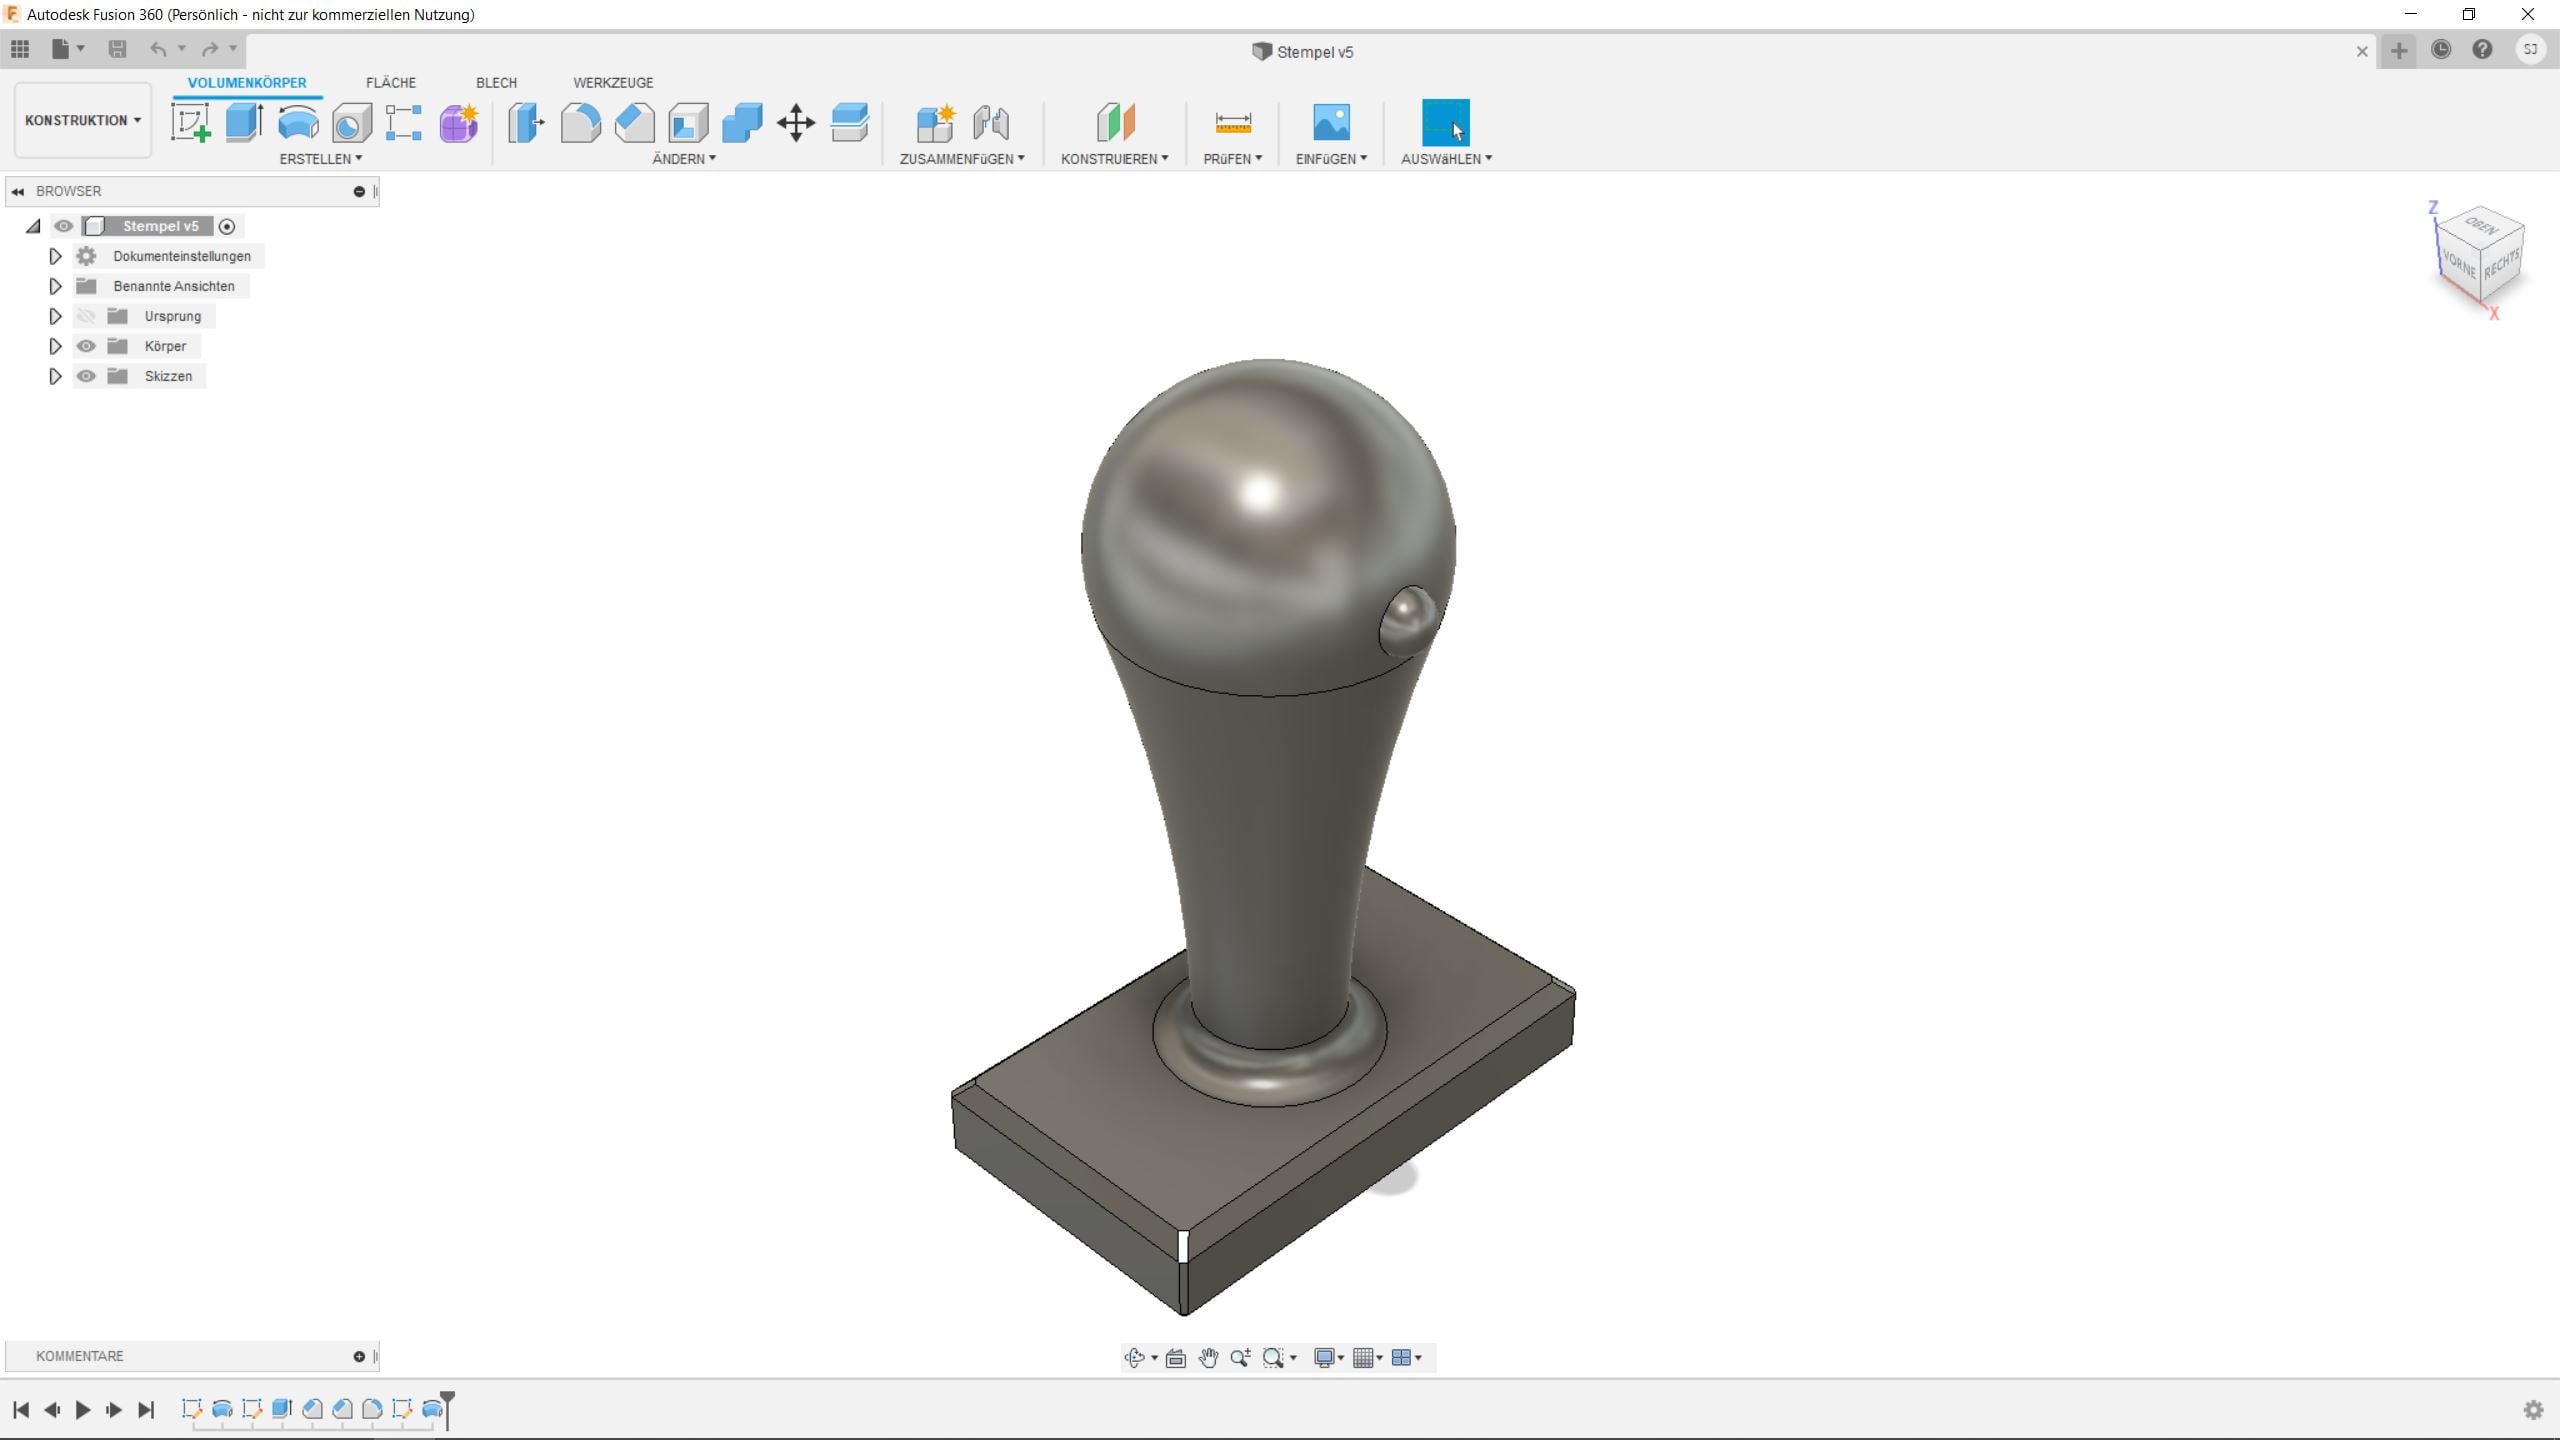Play the timeline
This screenshot has width=2560, height=1440.
coord(83,1409)
